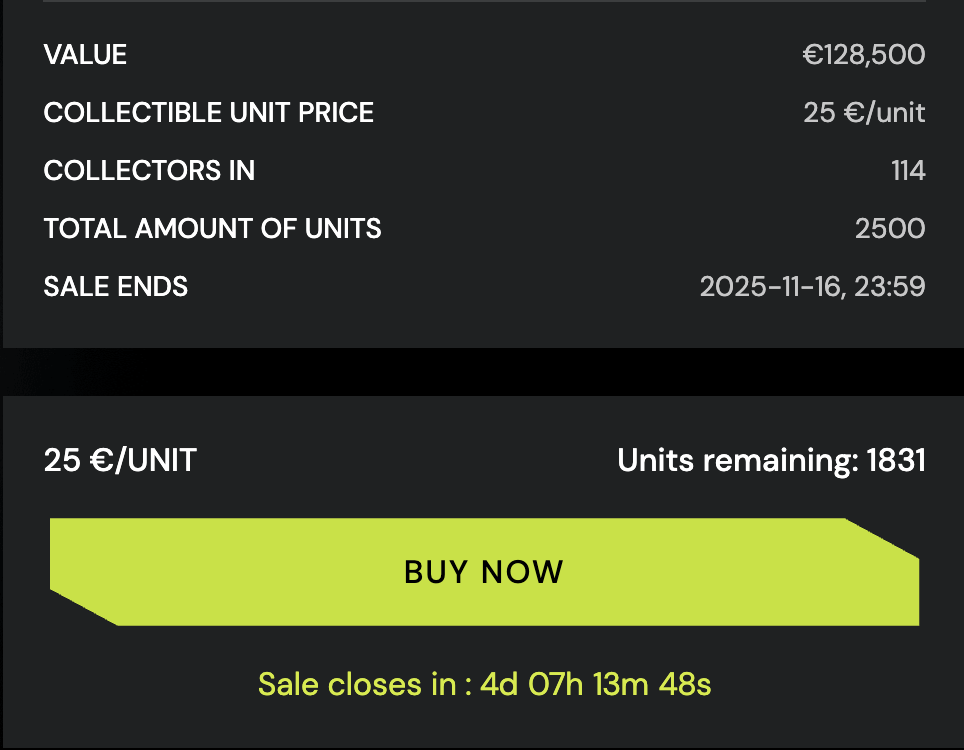Click the bold 25 €/UNIT heading
This screenshot has height=750, width=964.
pos(120,461)
